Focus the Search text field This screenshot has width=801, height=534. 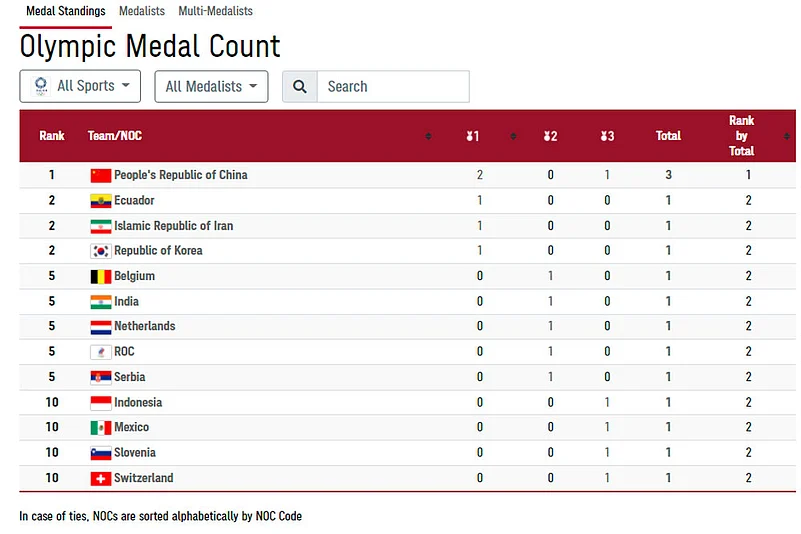[x=393, y=87]
